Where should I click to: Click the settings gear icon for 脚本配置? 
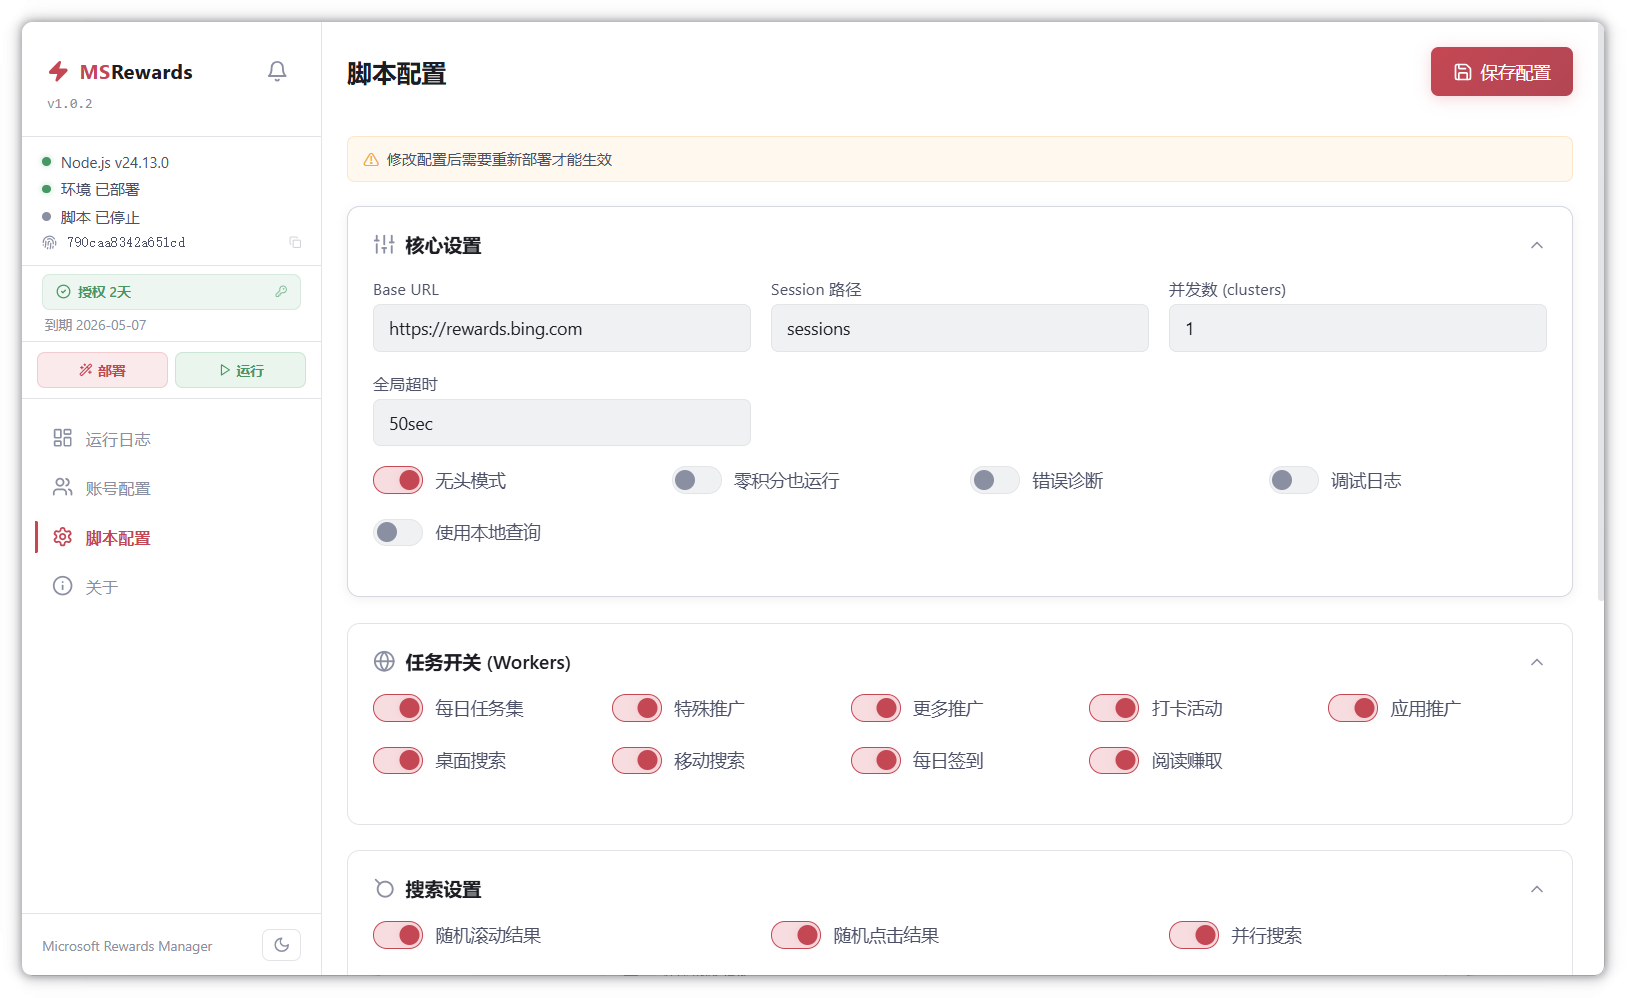click(x=62, y=537)
